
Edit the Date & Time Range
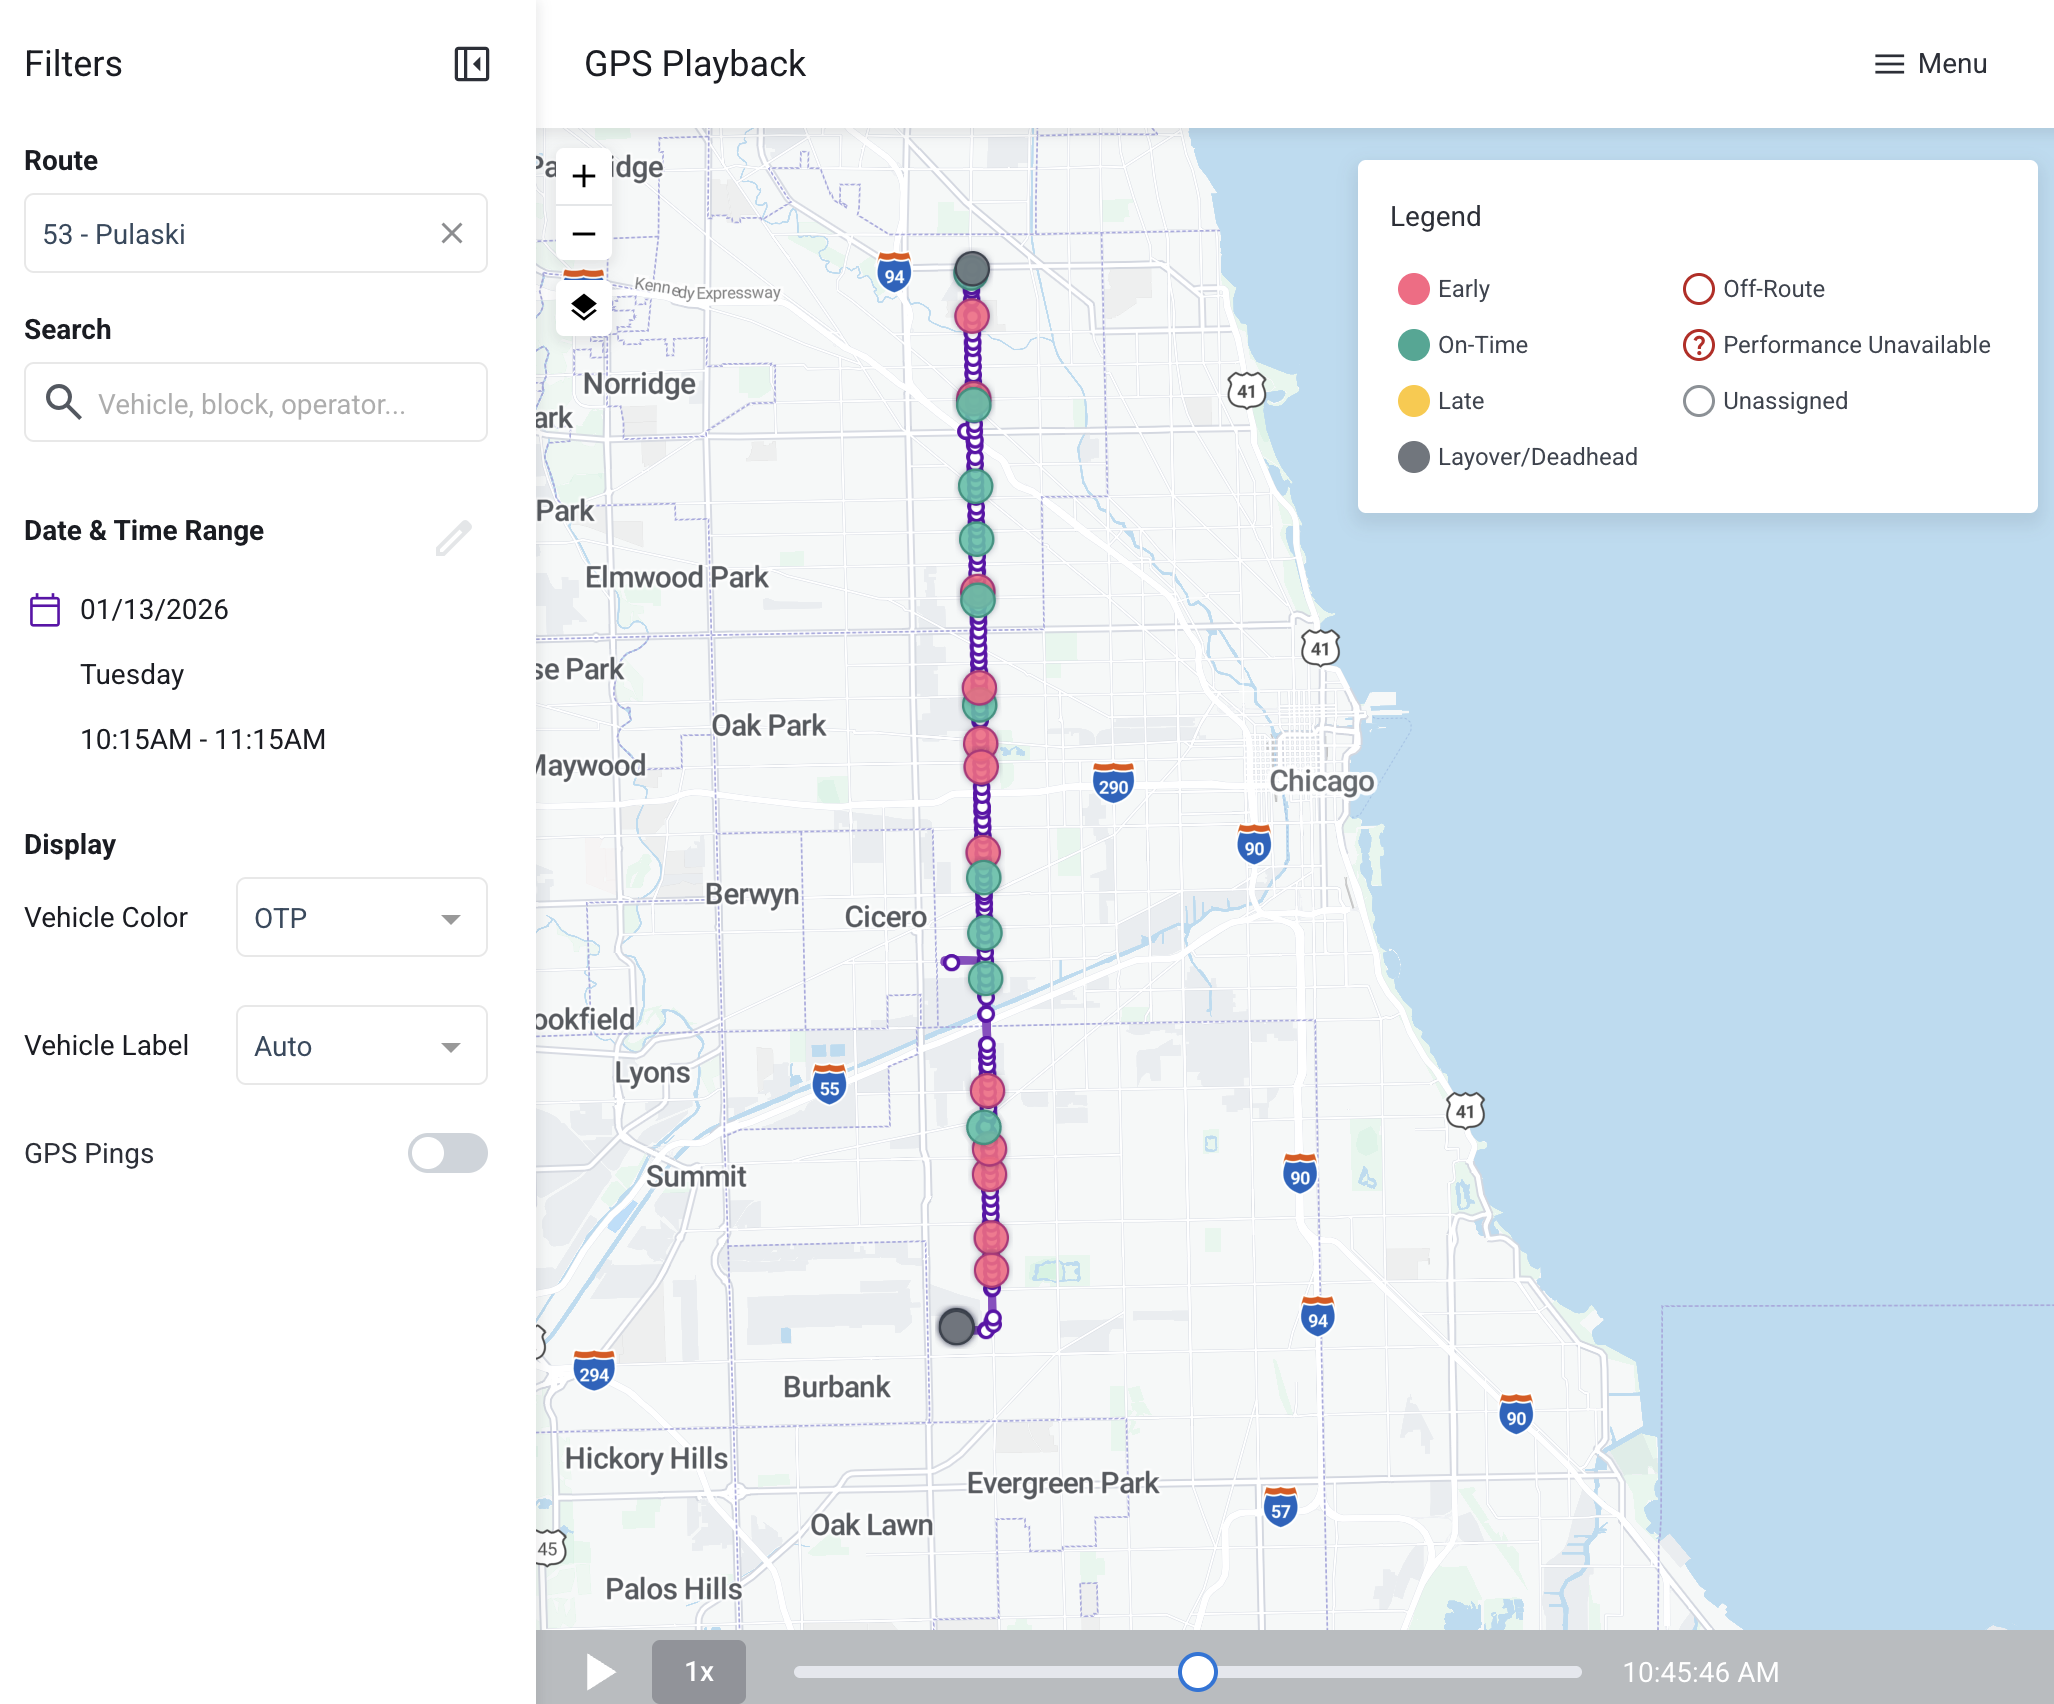453,537
